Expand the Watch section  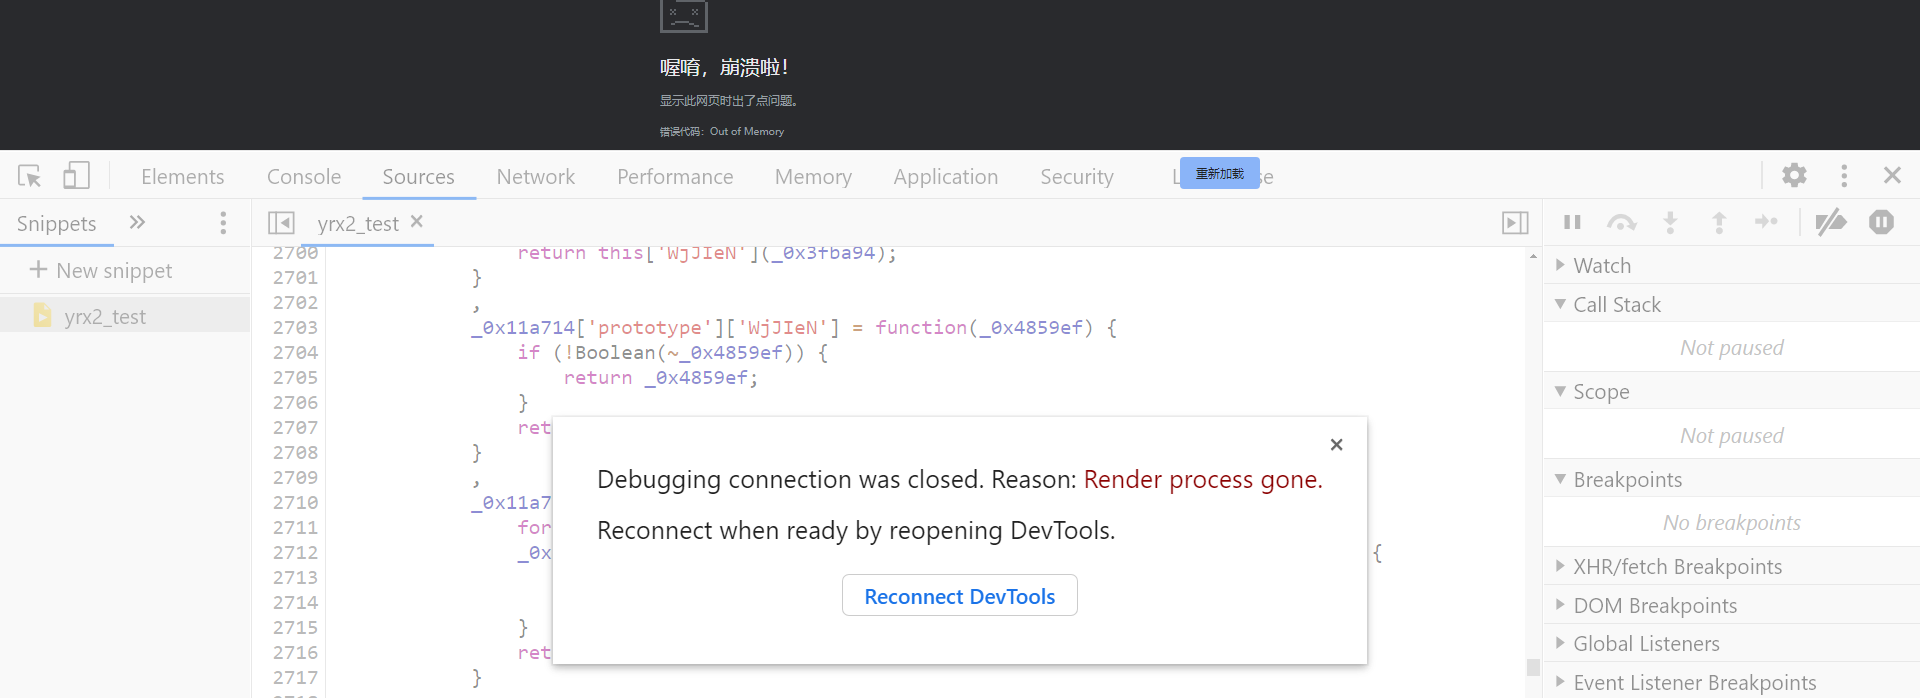click(x=1602, y=266)
